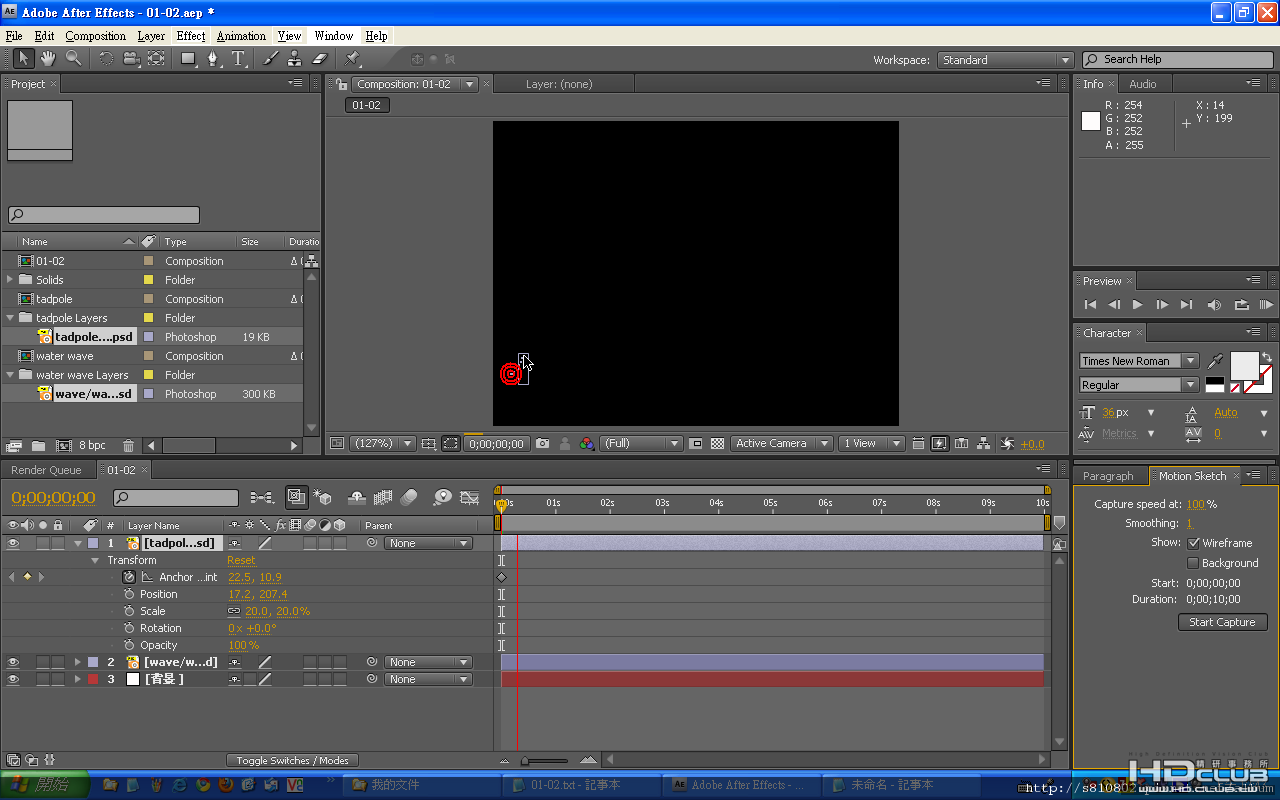Delete selected project item trash
1280x800 pixels.
coord(128,446)
